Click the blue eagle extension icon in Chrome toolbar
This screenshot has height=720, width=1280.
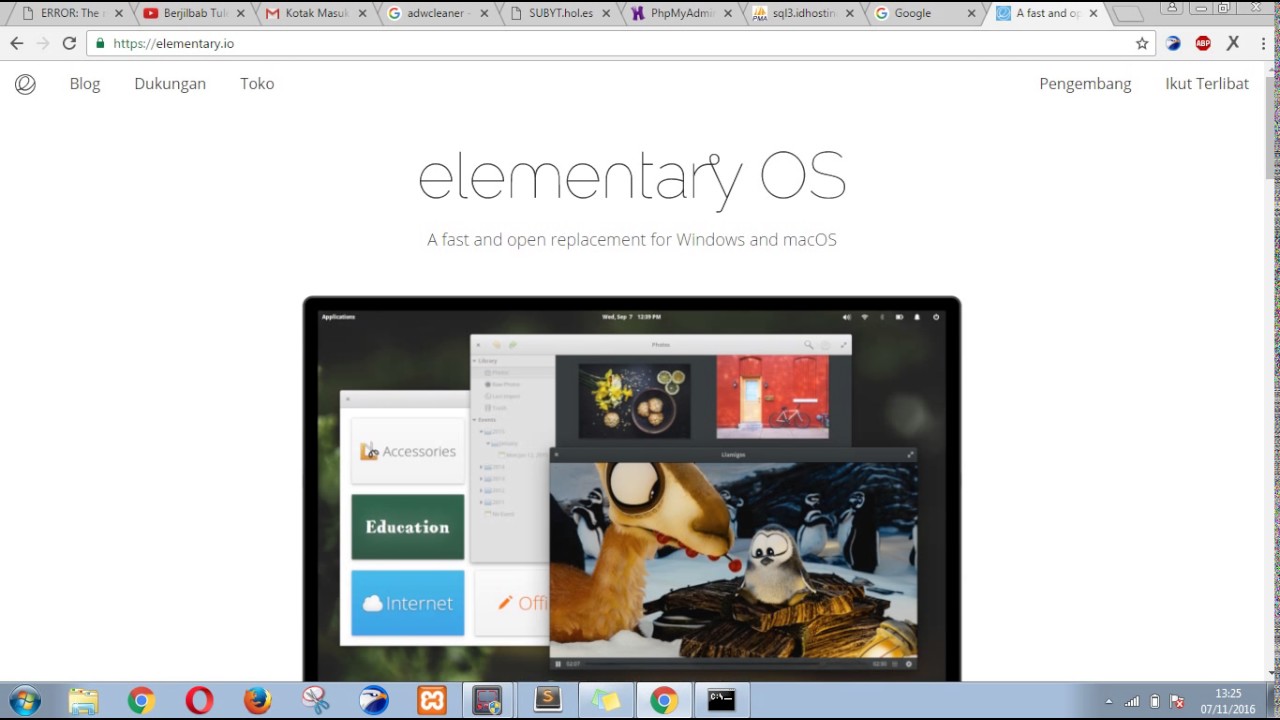1173,43
